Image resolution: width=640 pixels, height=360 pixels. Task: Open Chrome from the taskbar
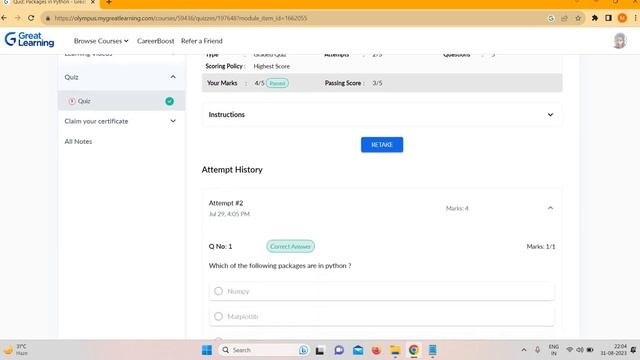pos(413,350)
